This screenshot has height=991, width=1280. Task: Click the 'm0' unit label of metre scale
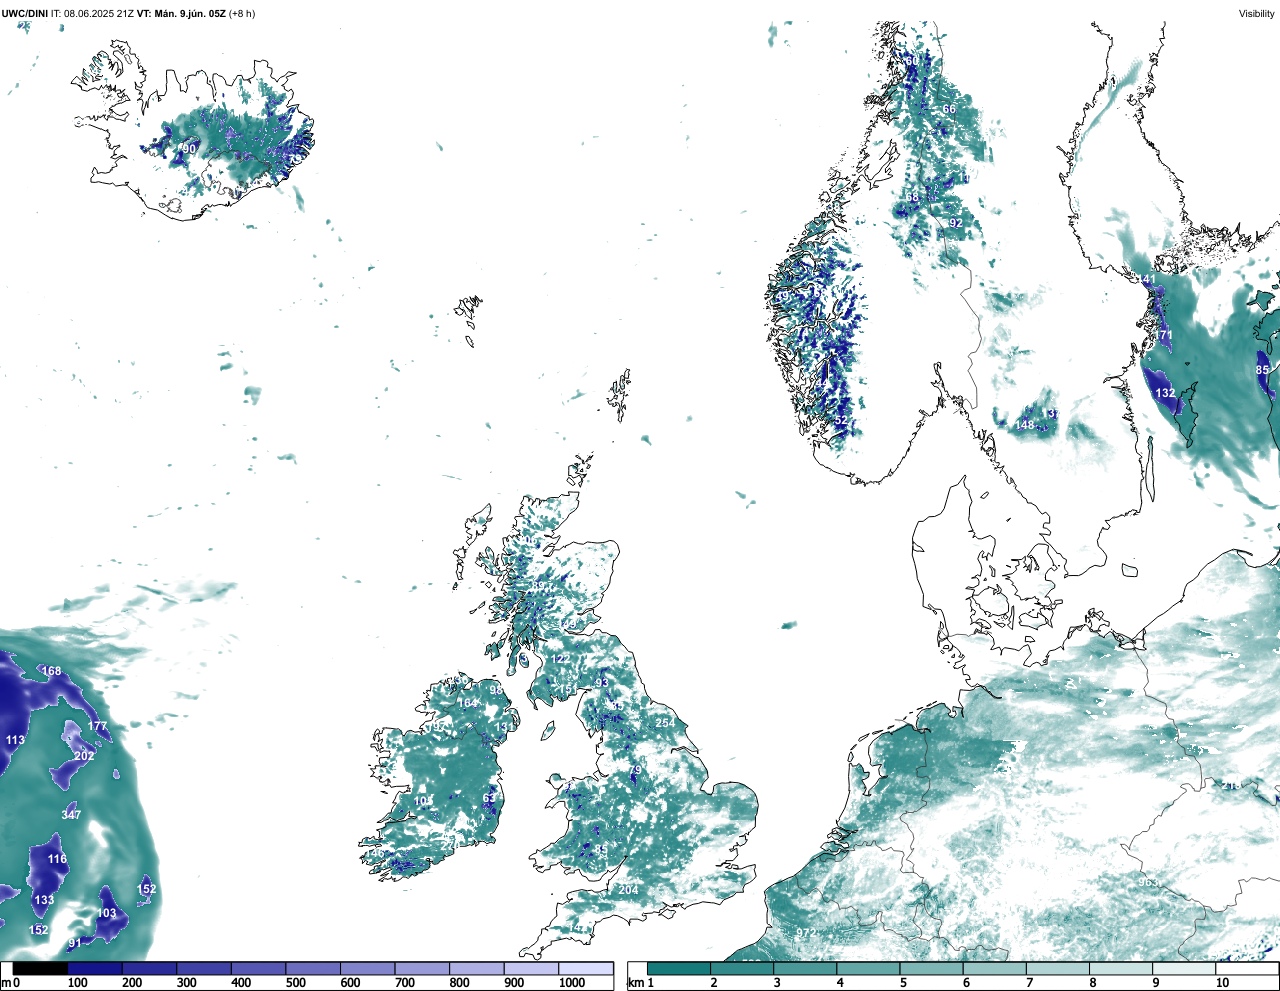11,983
